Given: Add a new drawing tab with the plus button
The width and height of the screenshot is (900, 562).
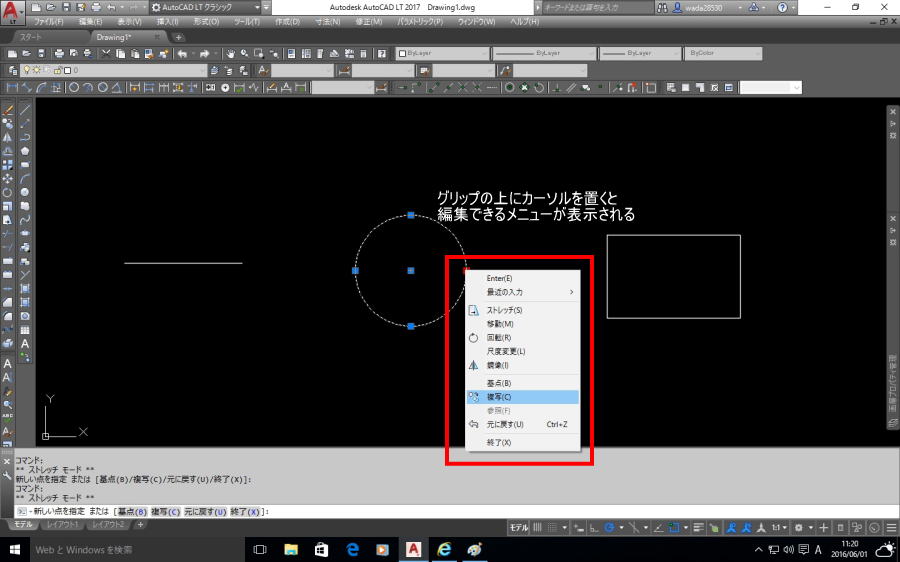Looking at the screenshot, I should pyautogui.click(x=179, y=37).
